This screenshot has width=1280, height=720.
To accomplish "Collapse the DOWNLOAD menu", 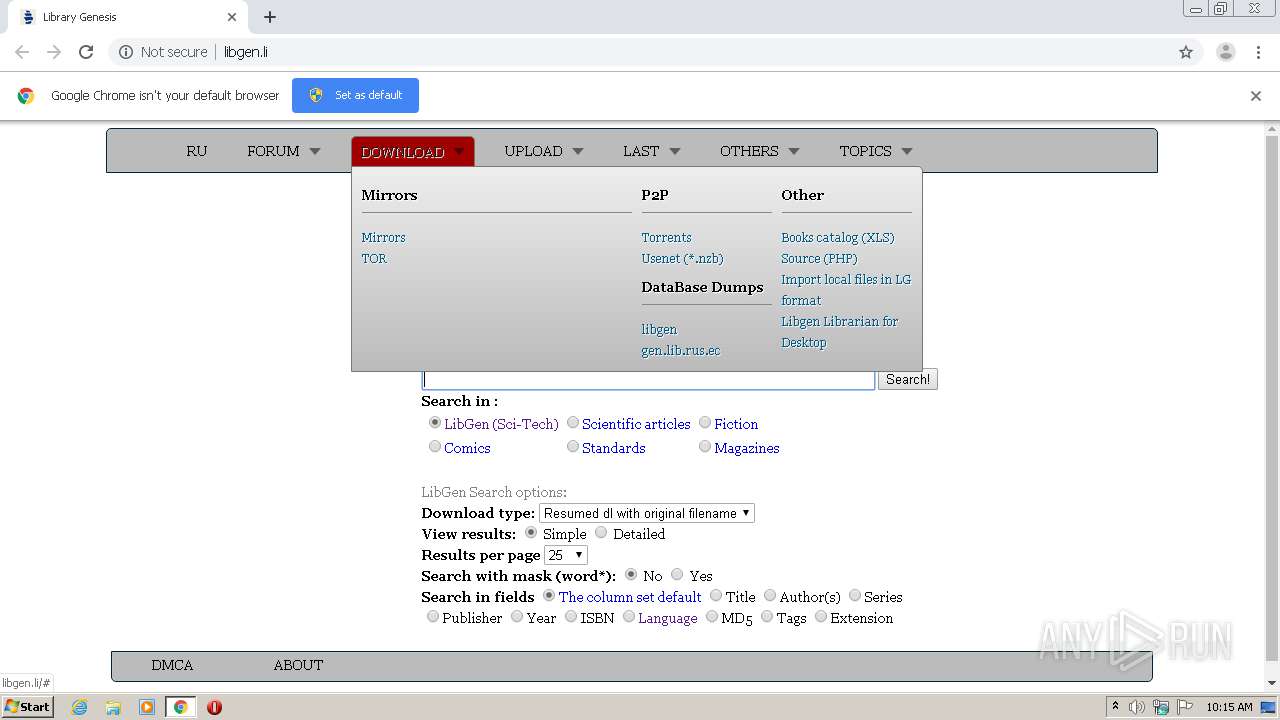I will [x=413, y=152].
